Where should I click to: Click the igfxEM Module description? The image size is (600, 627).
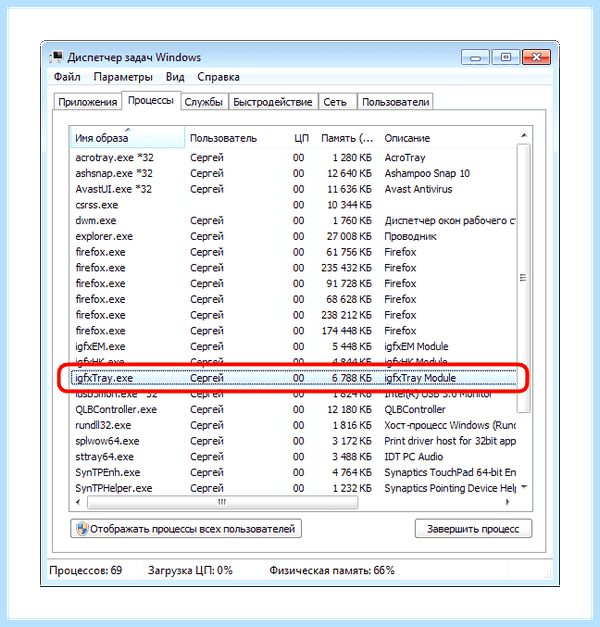pos(416,346)
